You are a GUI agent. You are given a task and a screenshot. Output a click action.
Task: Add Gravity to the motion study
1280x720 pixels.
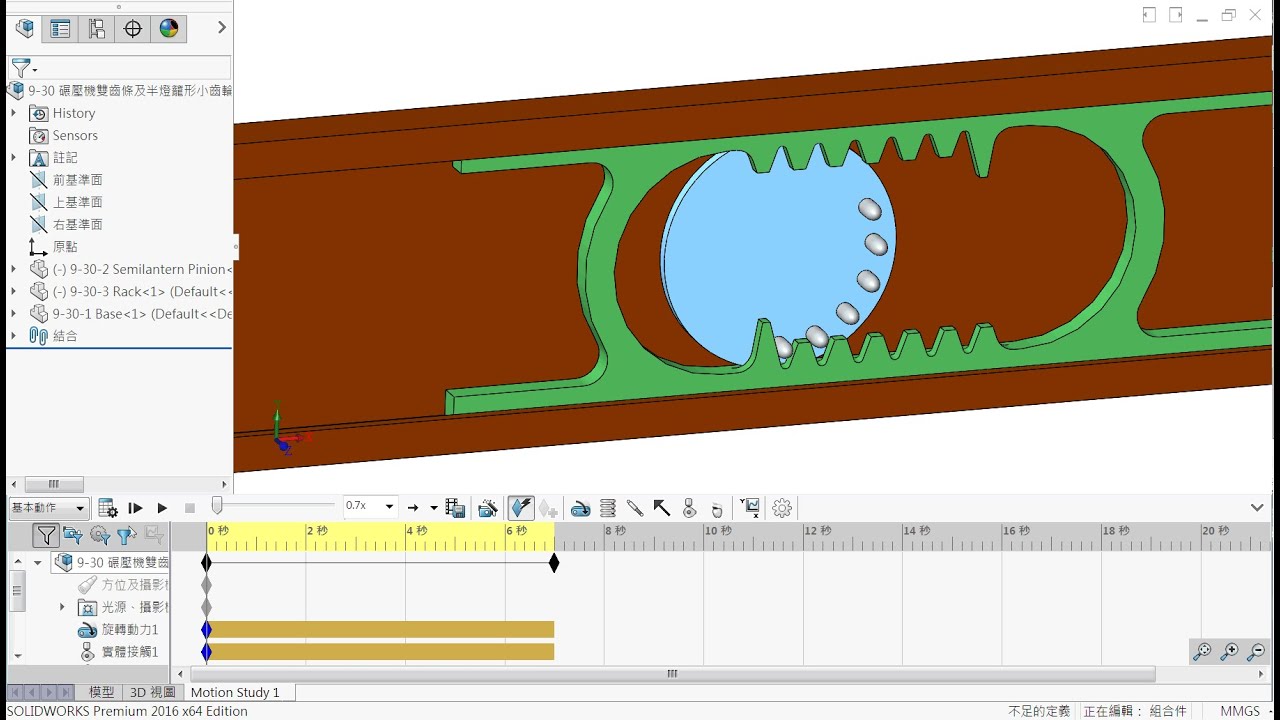[716, 508]
